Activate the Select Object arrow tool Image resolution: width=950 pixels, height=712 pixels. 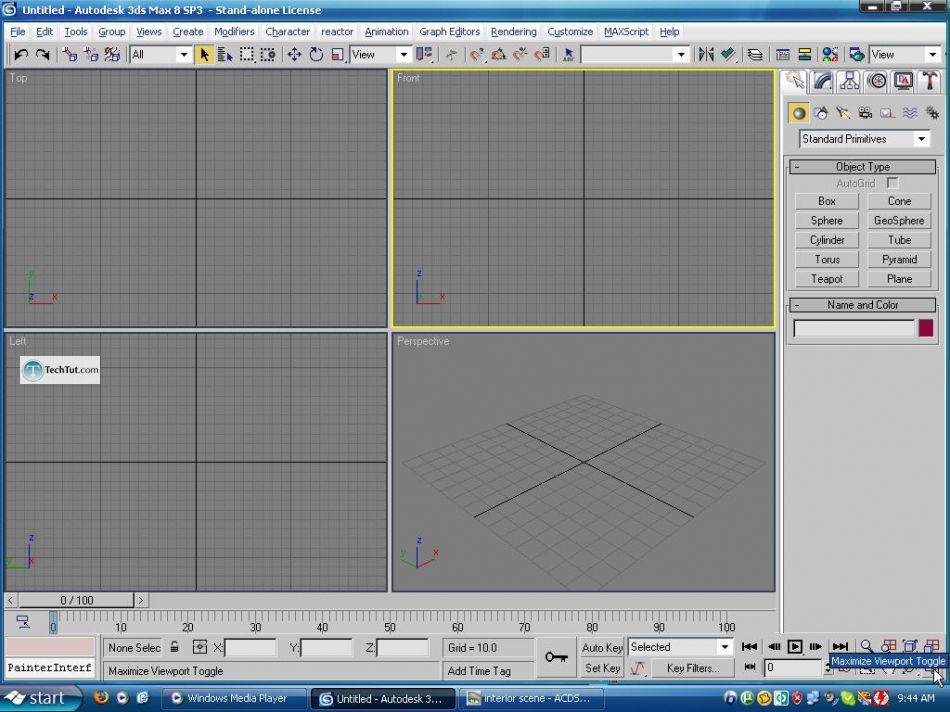(204, 55)
